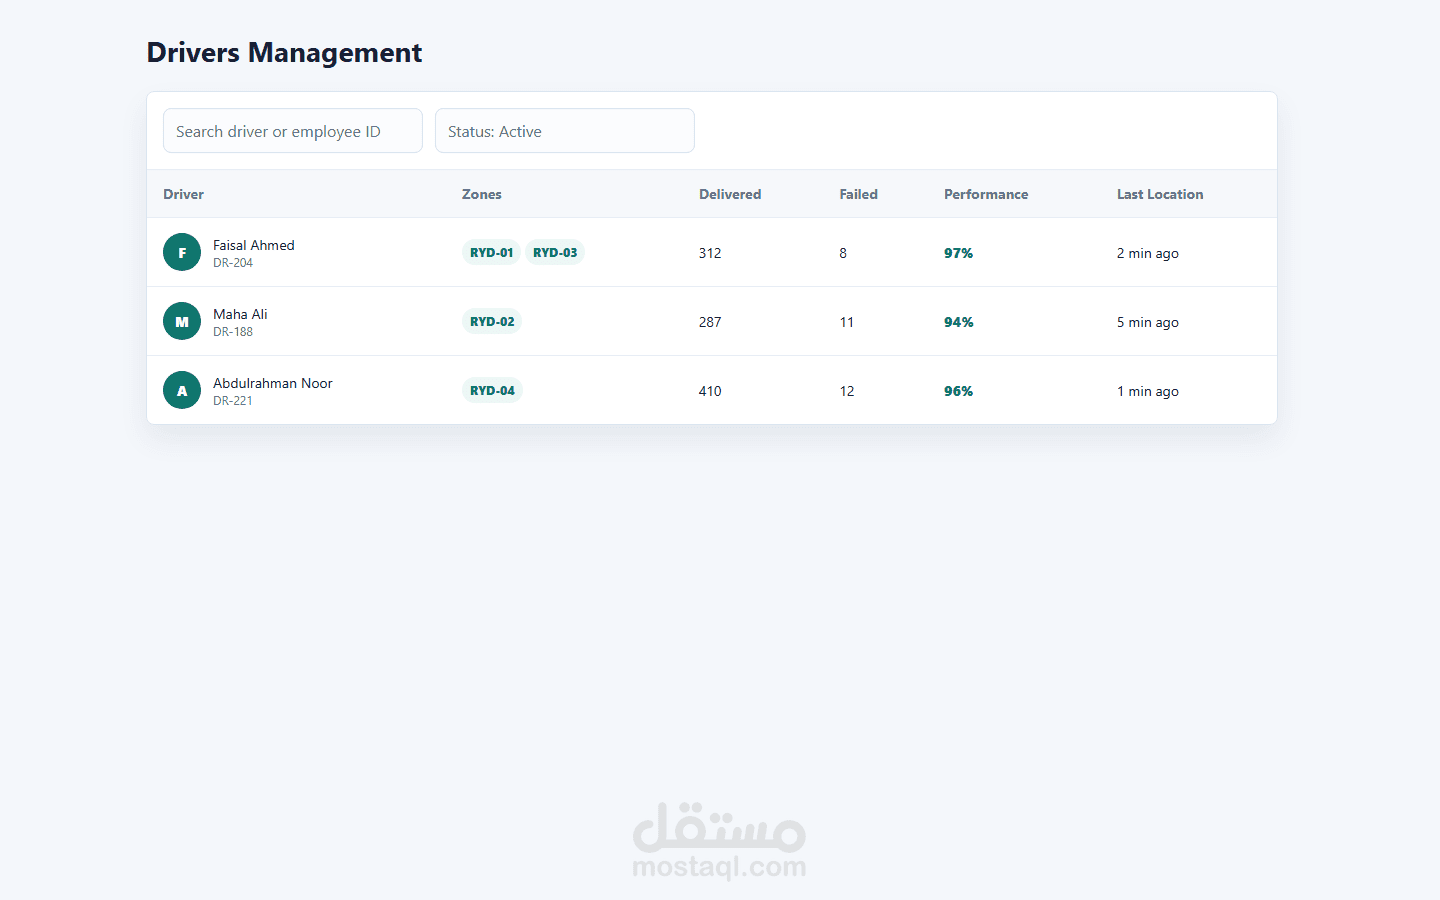Select the RYD-04 zone tag
The width and height of the screenshot is (1440, 900).
coord(492,390)
